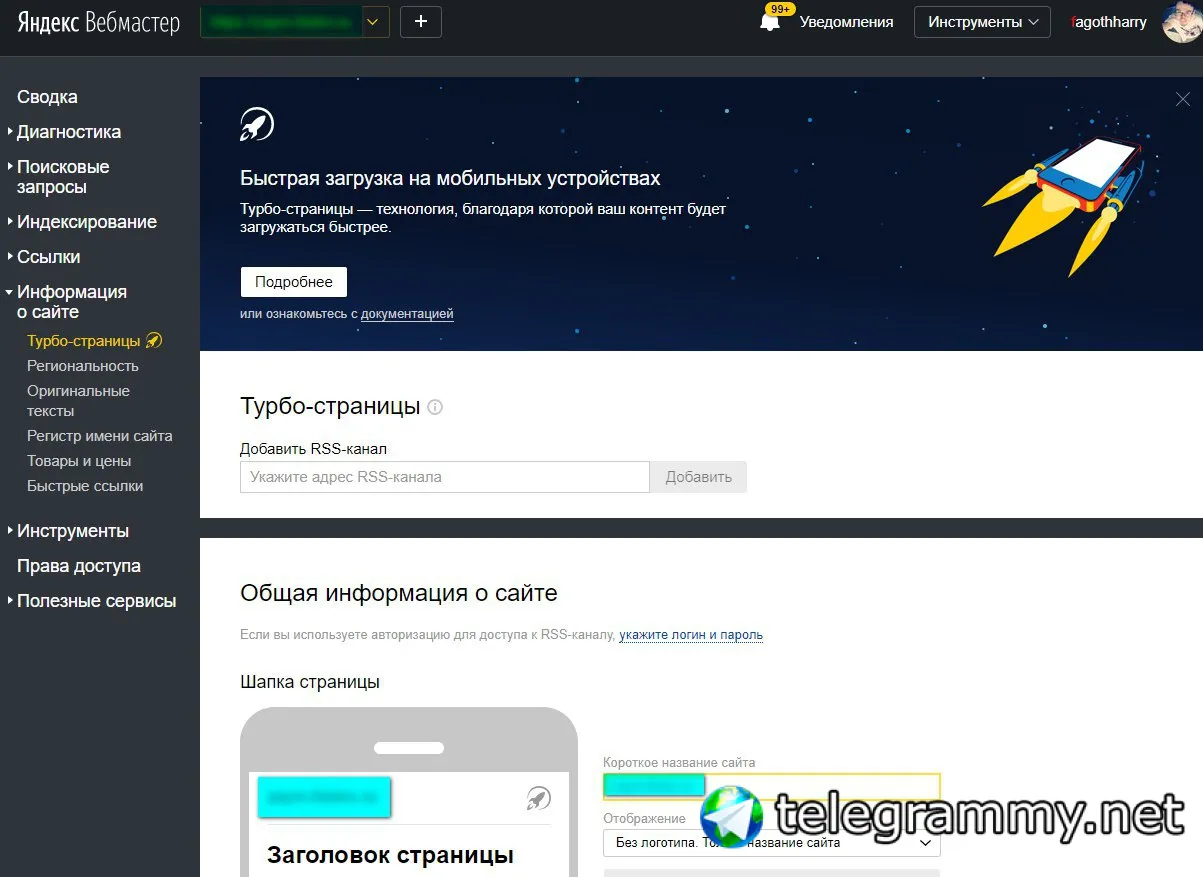Open the user avatar picture
This screenshot has width=1203, height=877.
point(1182,21)
